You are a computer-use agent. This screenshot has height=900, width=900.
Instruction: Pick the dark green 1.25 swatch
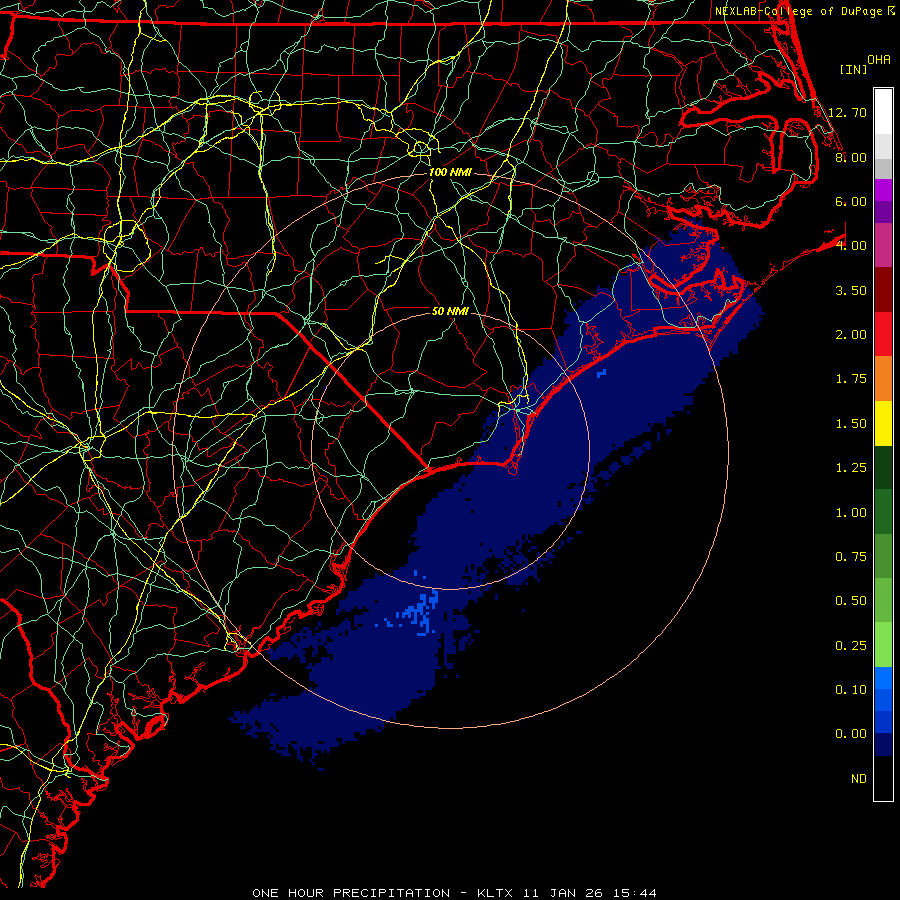click(x=883, y=467)
